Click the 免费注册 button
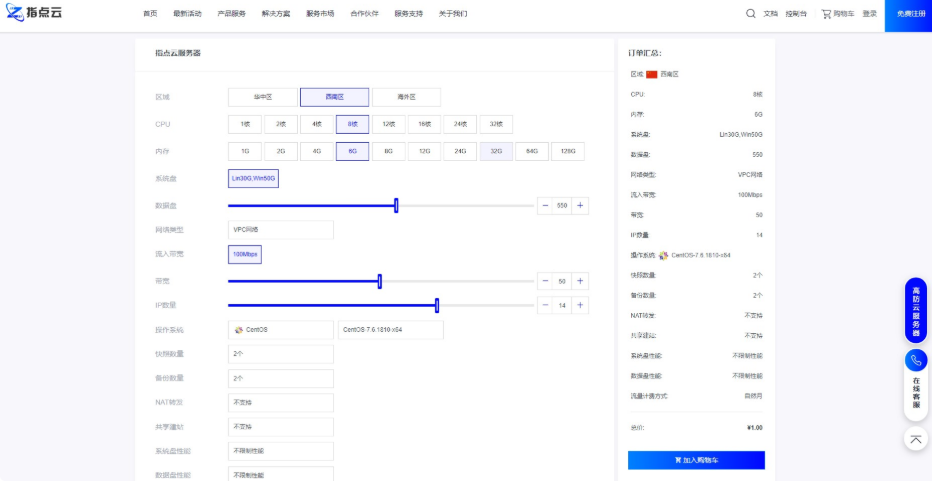The height and width of the screenshot is (481, 932). click(x=908, y=14)
